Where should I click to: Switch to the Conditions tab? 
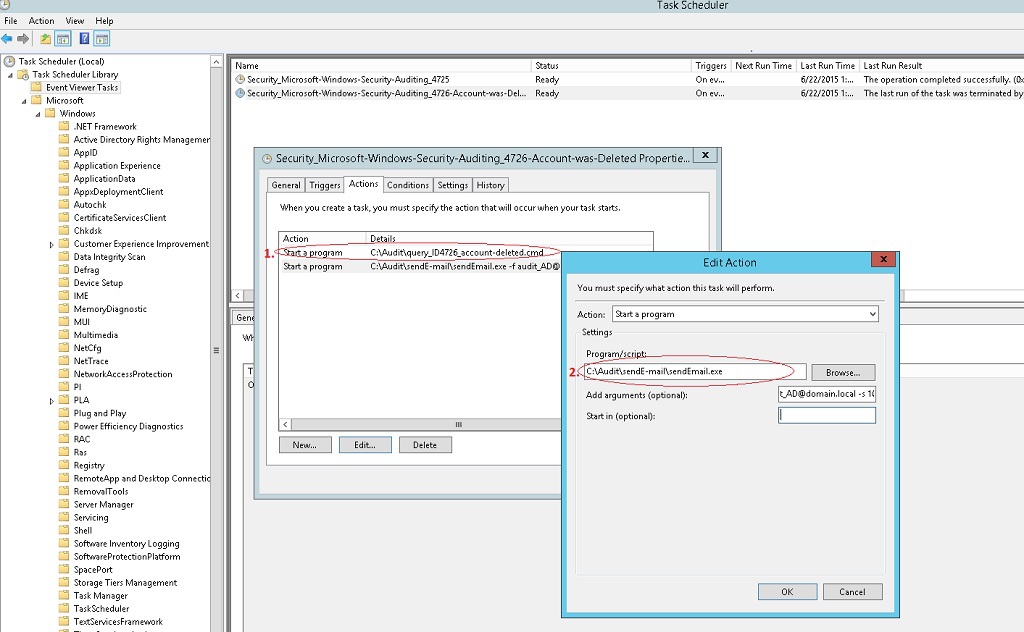point(408,185)
